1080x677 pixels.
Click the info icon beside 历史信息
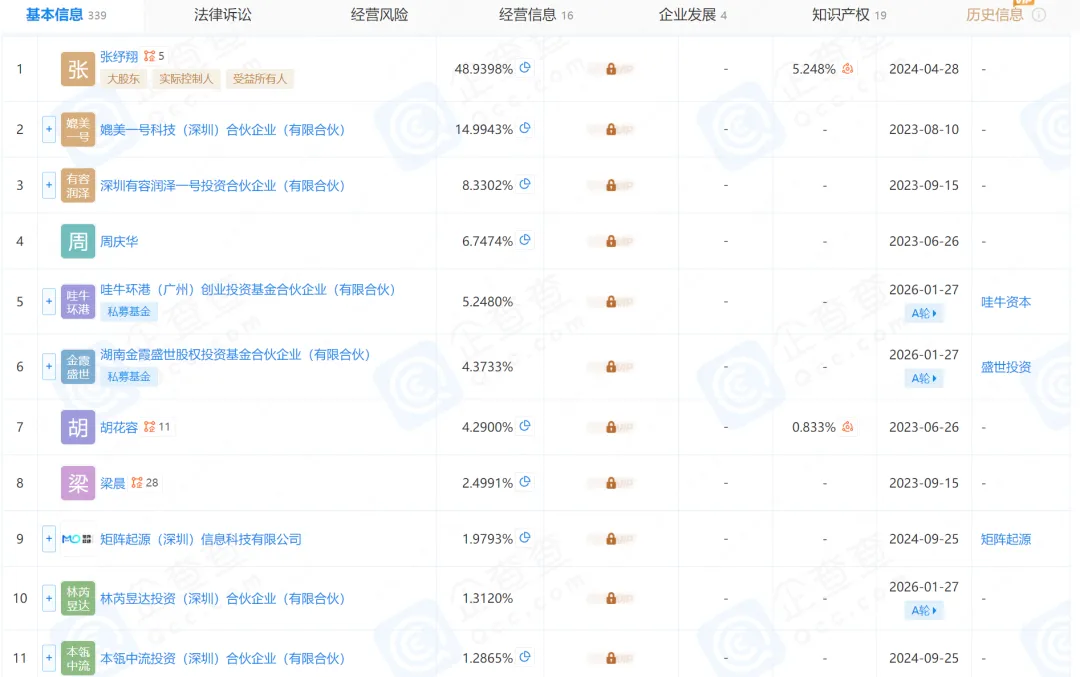click(x=1039, y=14)
